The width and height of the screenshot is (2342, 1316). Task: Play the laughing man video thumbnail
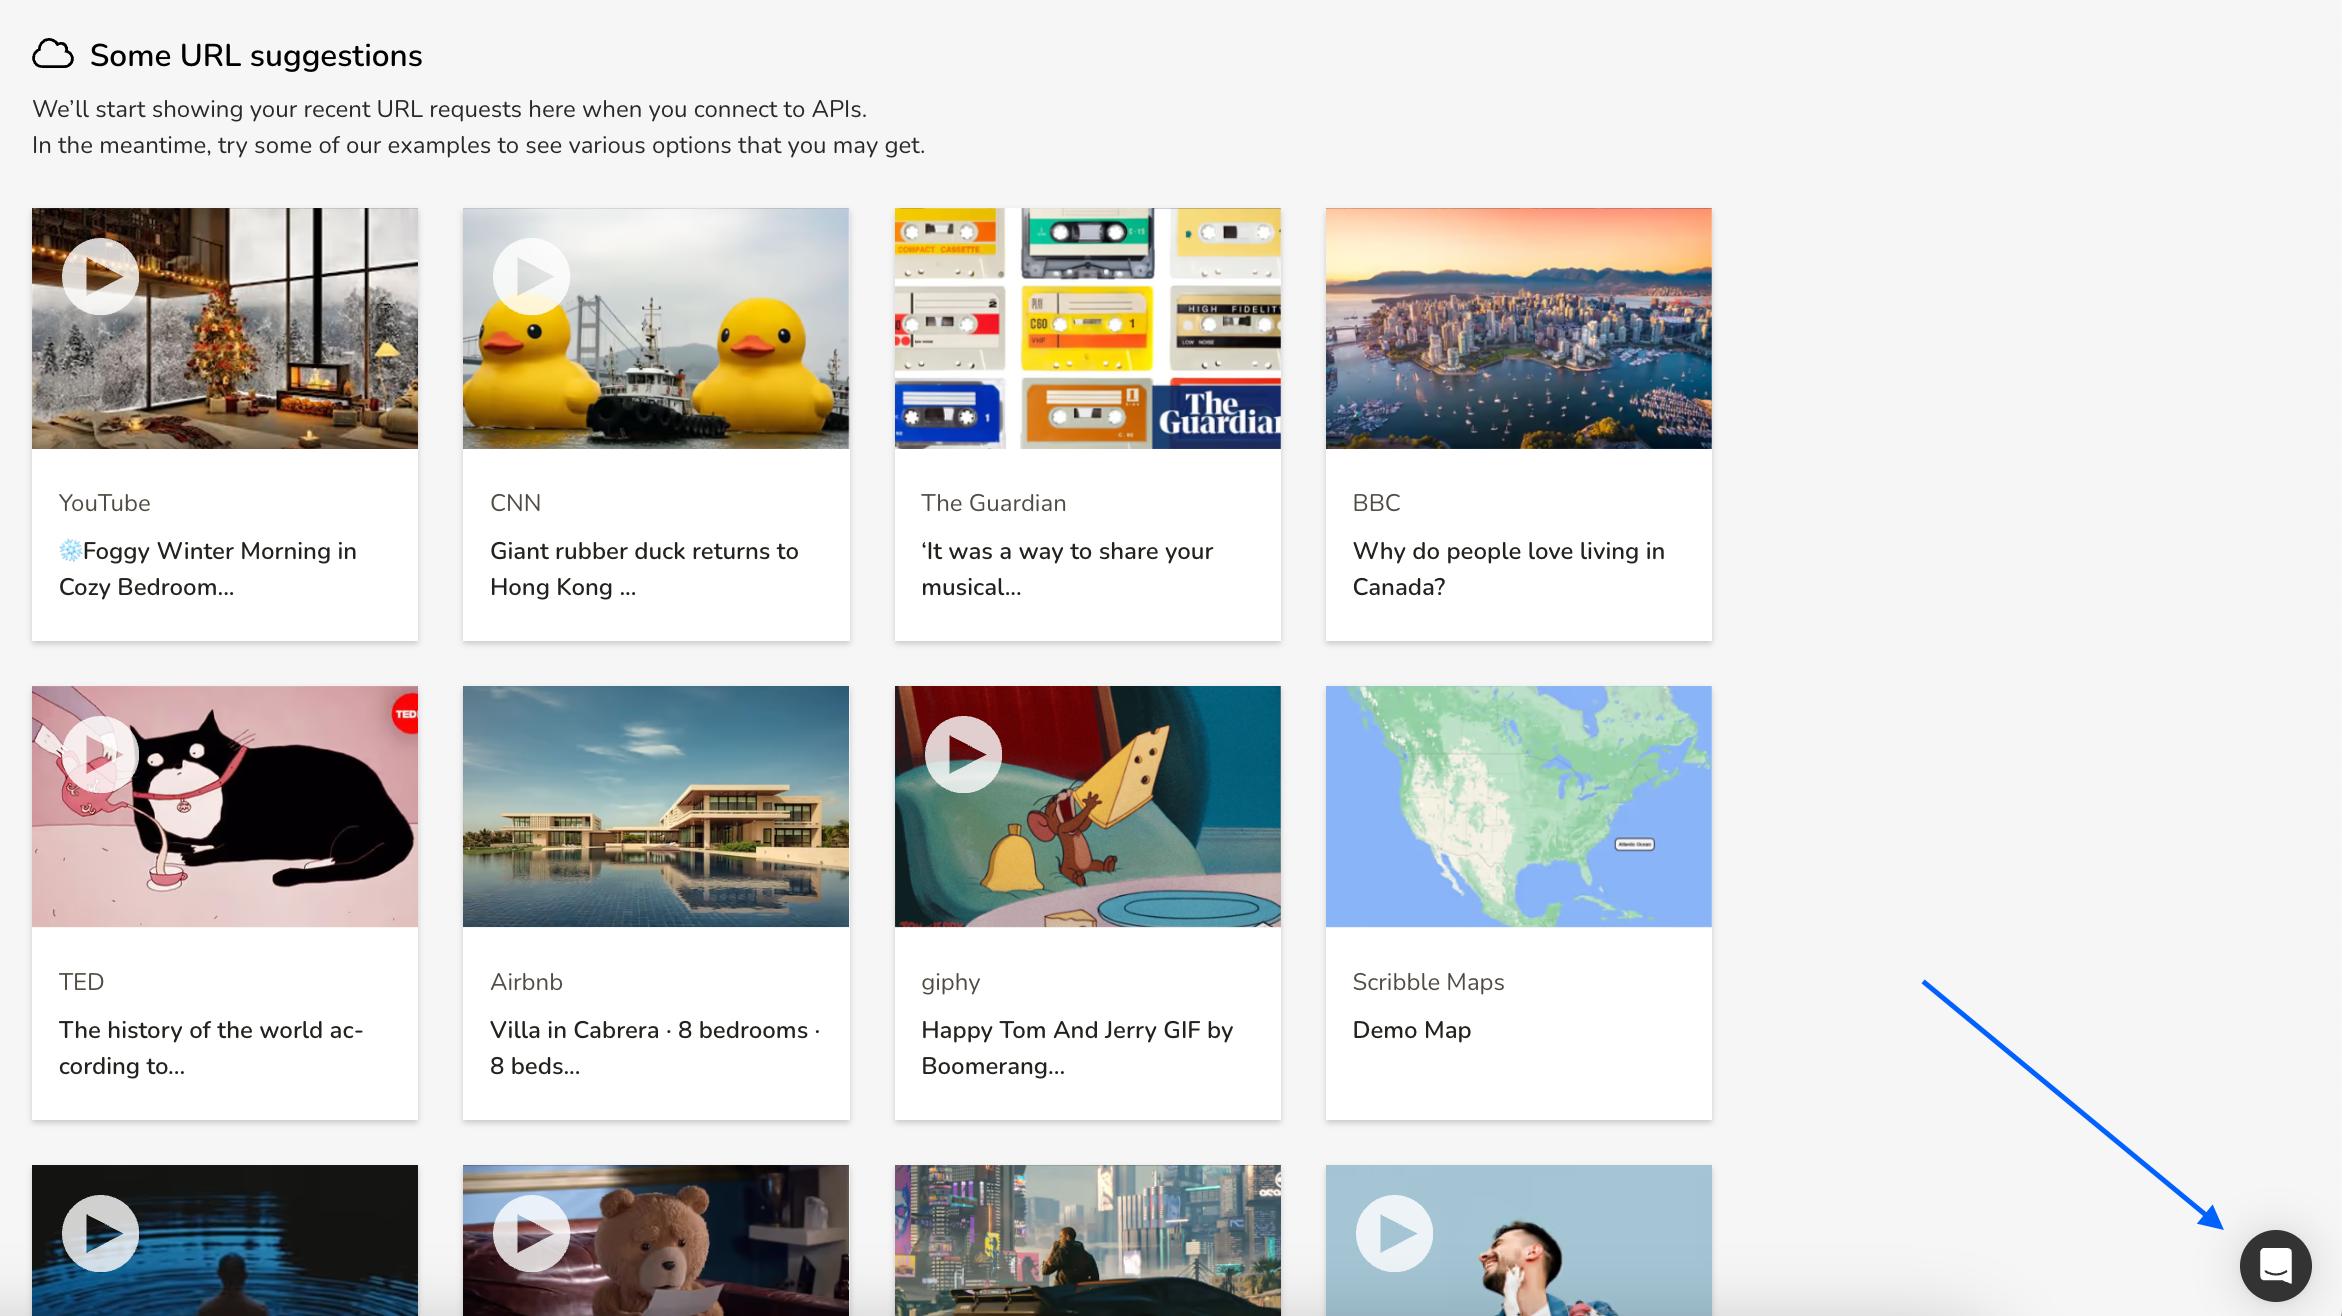click(x=1393, y=1233)
